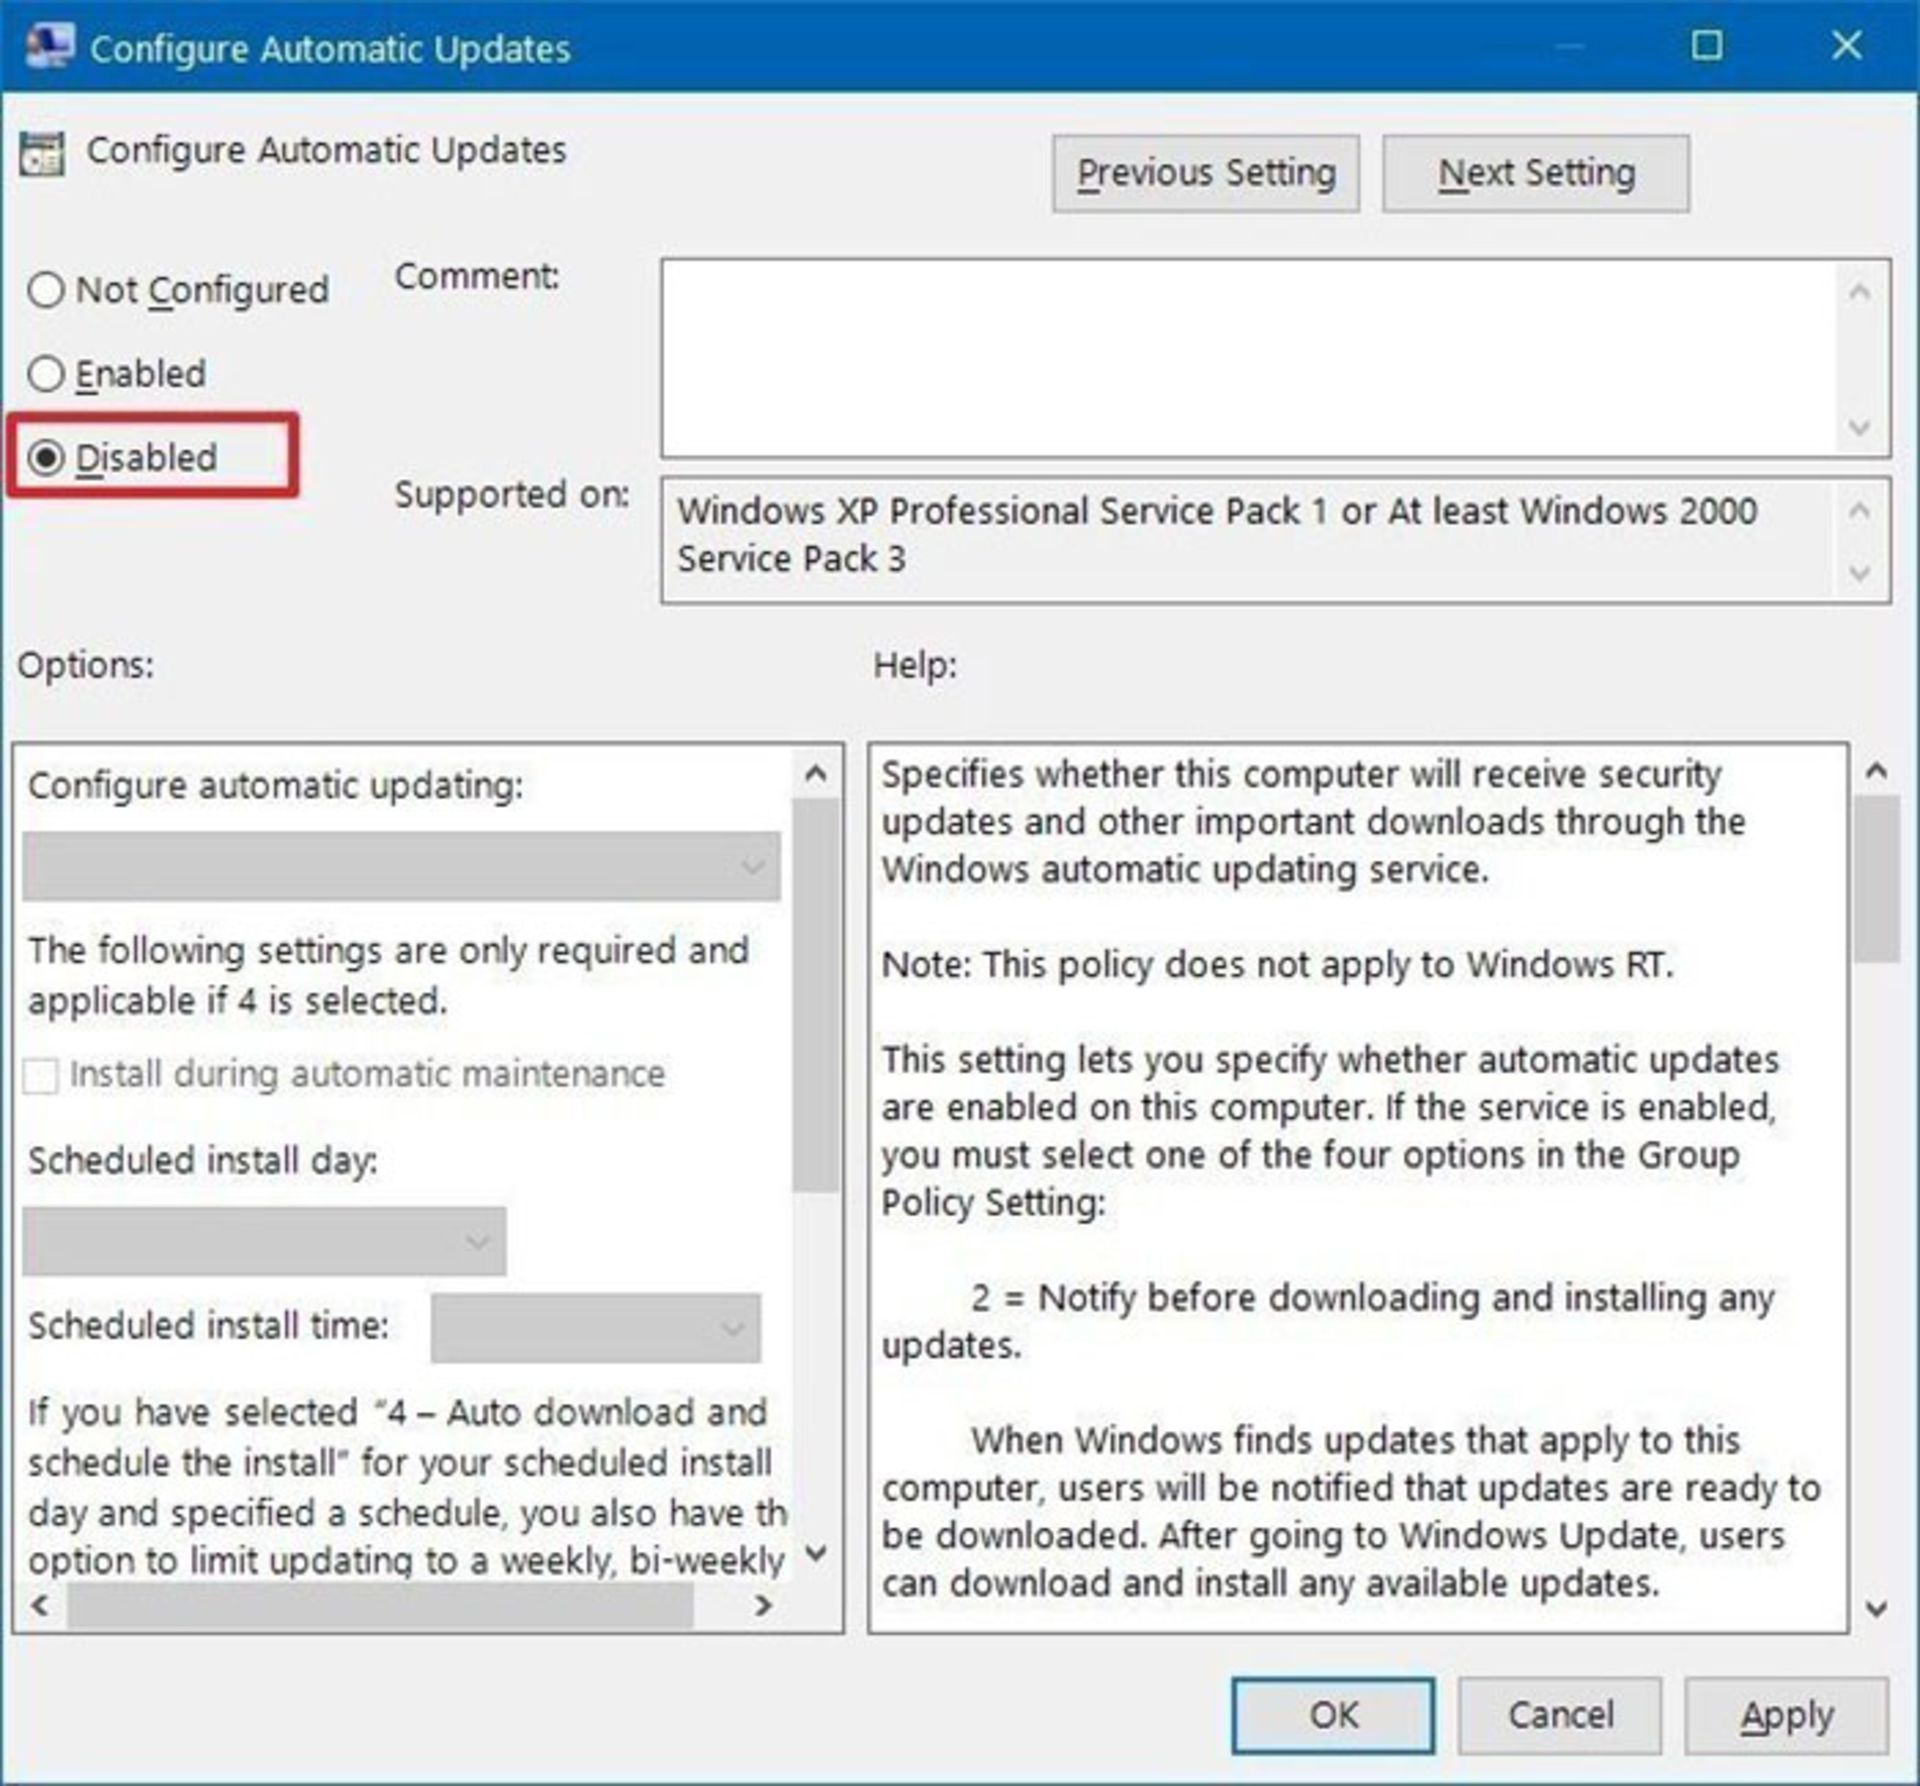Image resolution: width=1920 pixels, height=1786 pixels.
Task: Check Install during automatic maintenance
Action: [41, 1076]
